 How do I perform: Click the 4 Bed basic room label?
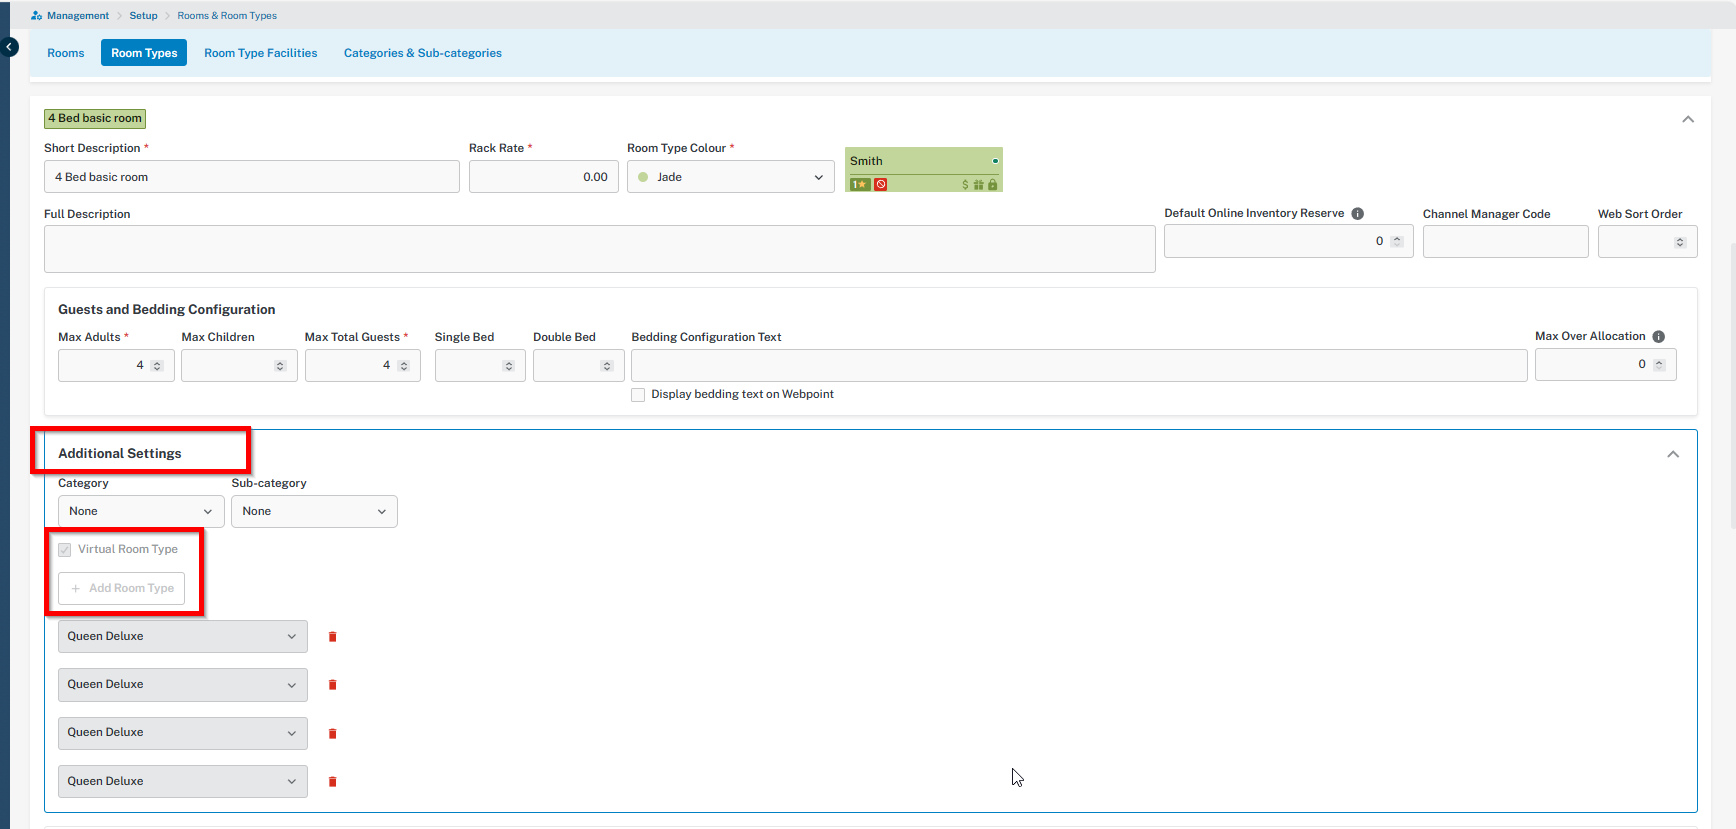pos(95,119)
